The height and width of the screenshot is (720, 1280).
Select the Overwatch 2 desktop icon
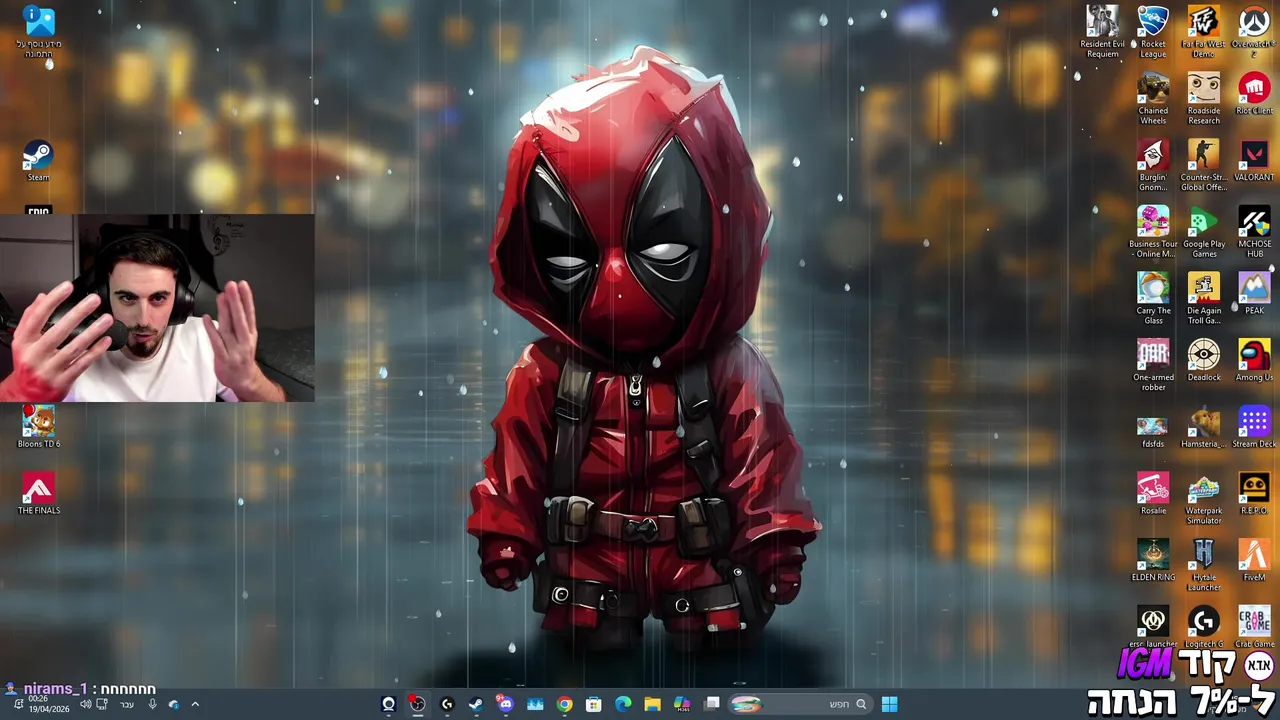[x=1254, y=31]
